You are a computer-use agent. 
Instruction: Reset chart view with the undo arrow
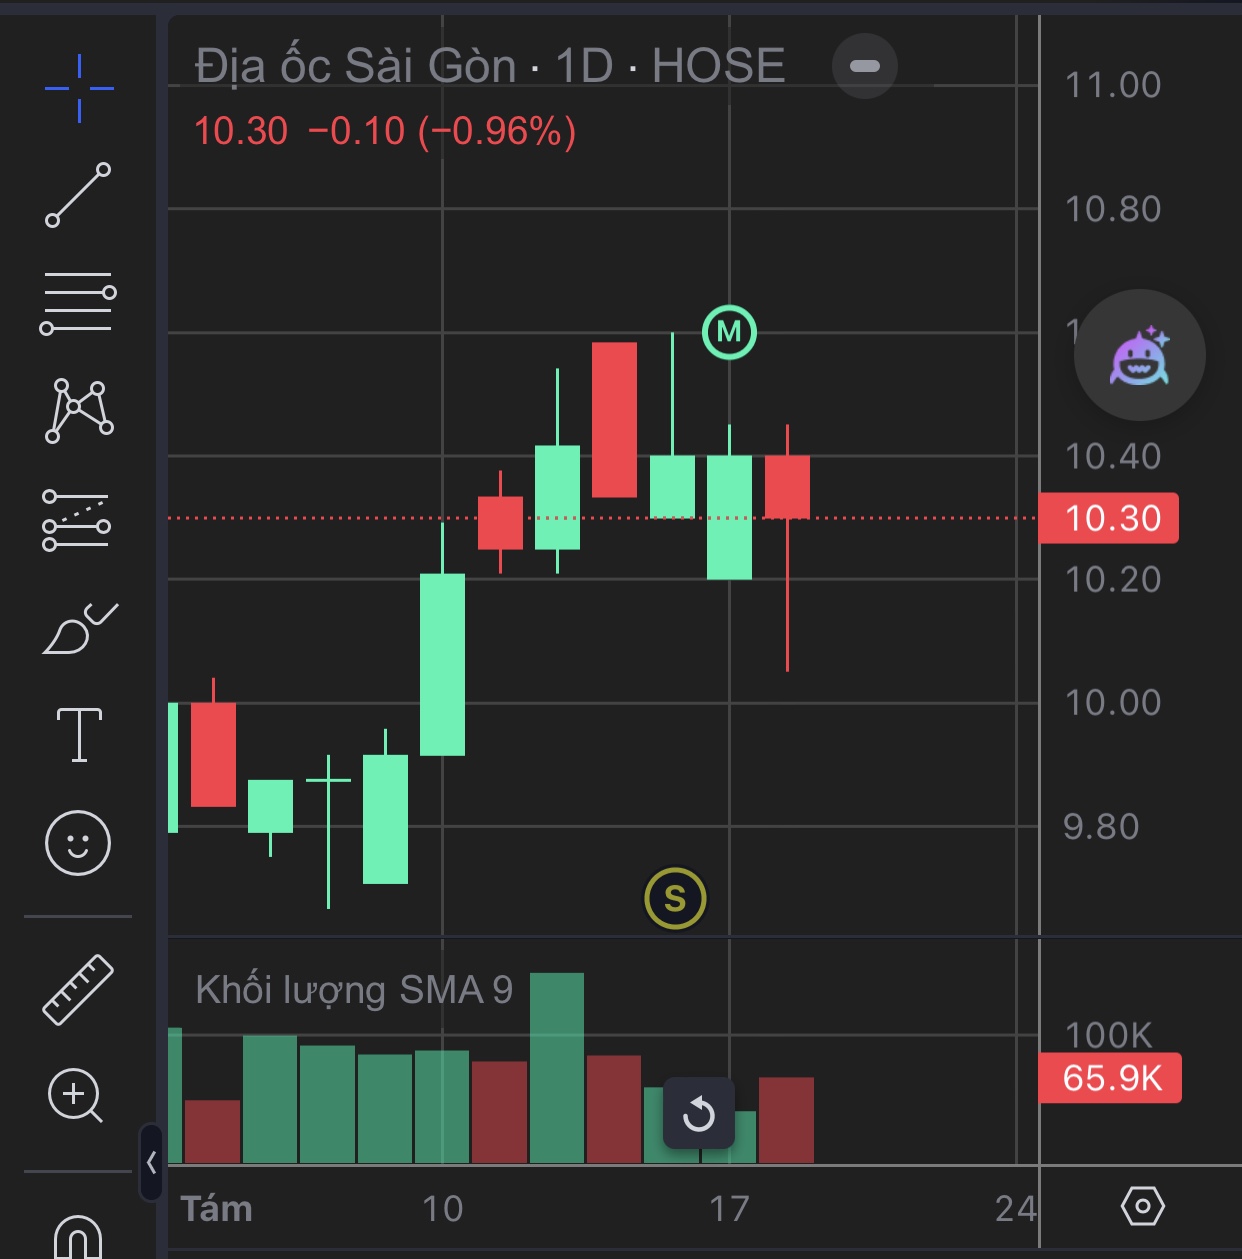coord(699,1113)
